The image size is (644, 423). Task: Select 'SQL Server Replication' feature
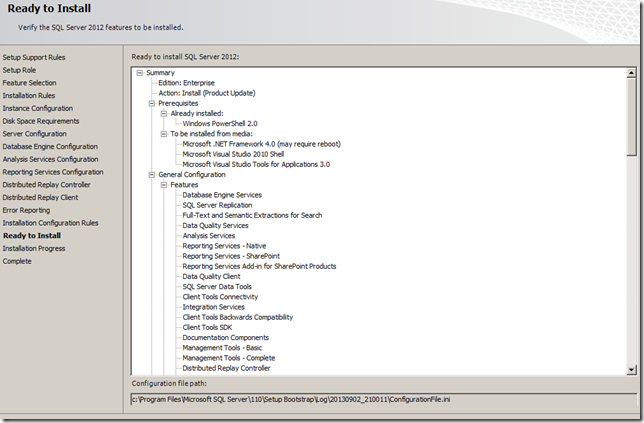[x=217, y=205]
